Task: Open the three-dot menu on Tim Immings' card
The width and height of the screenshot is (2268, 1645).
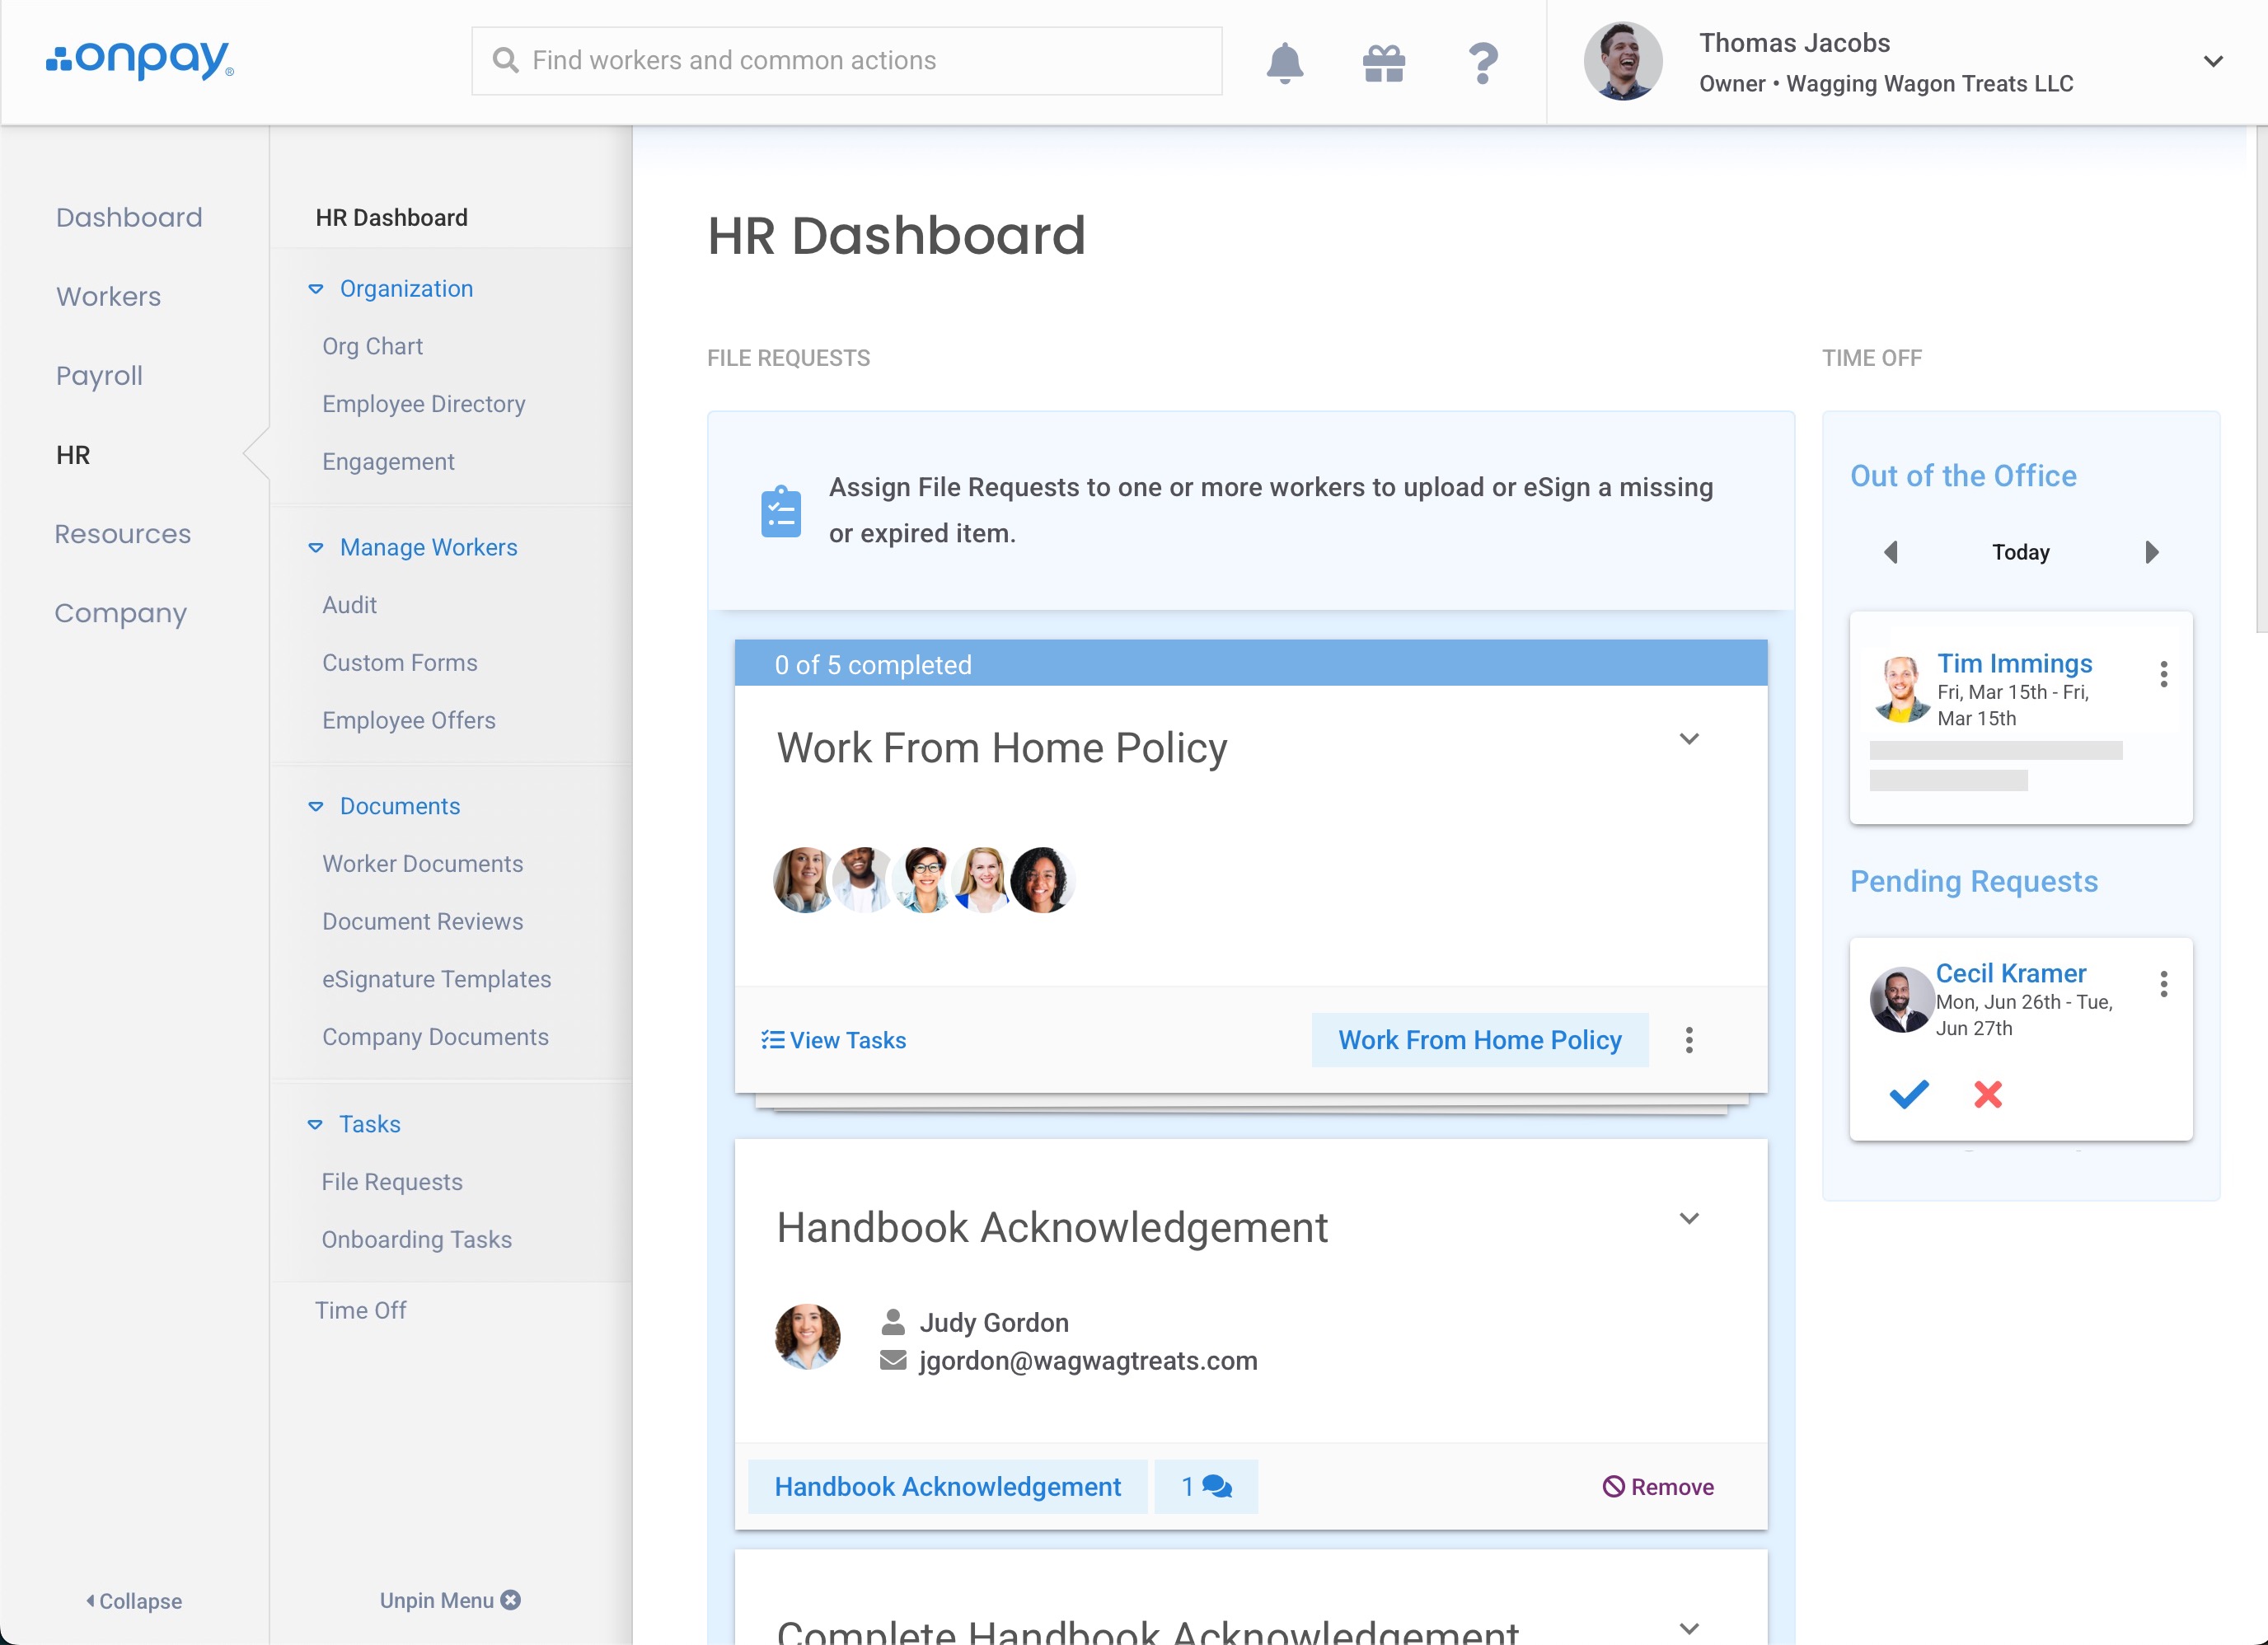Action: [2163, 674]
